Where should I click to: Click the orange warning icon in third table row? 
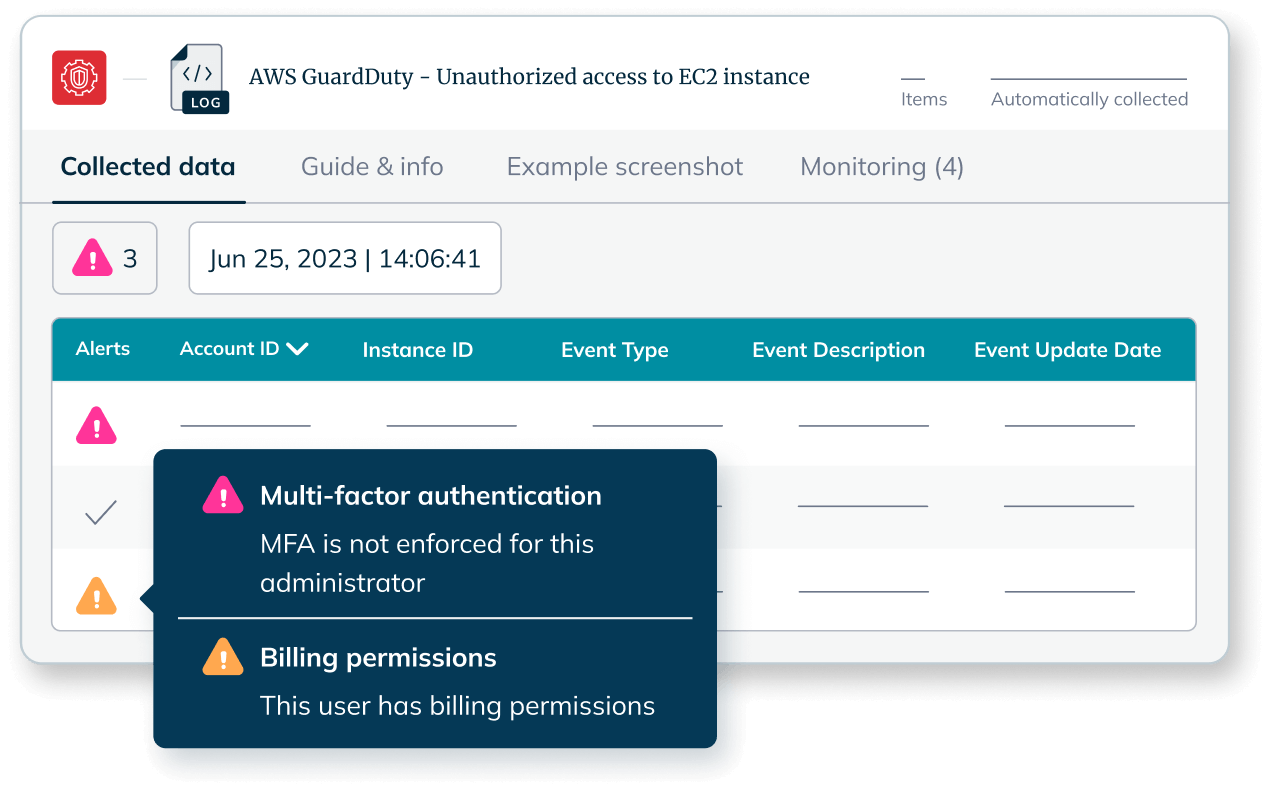(96, 596)
